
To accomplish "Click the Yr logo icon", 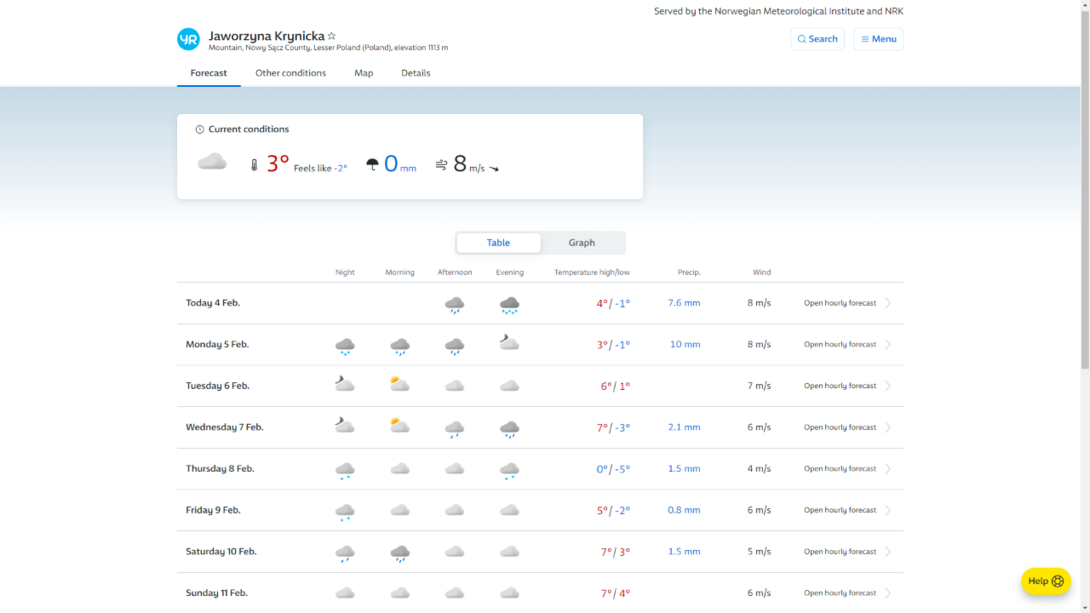I will tap(188, 39).
